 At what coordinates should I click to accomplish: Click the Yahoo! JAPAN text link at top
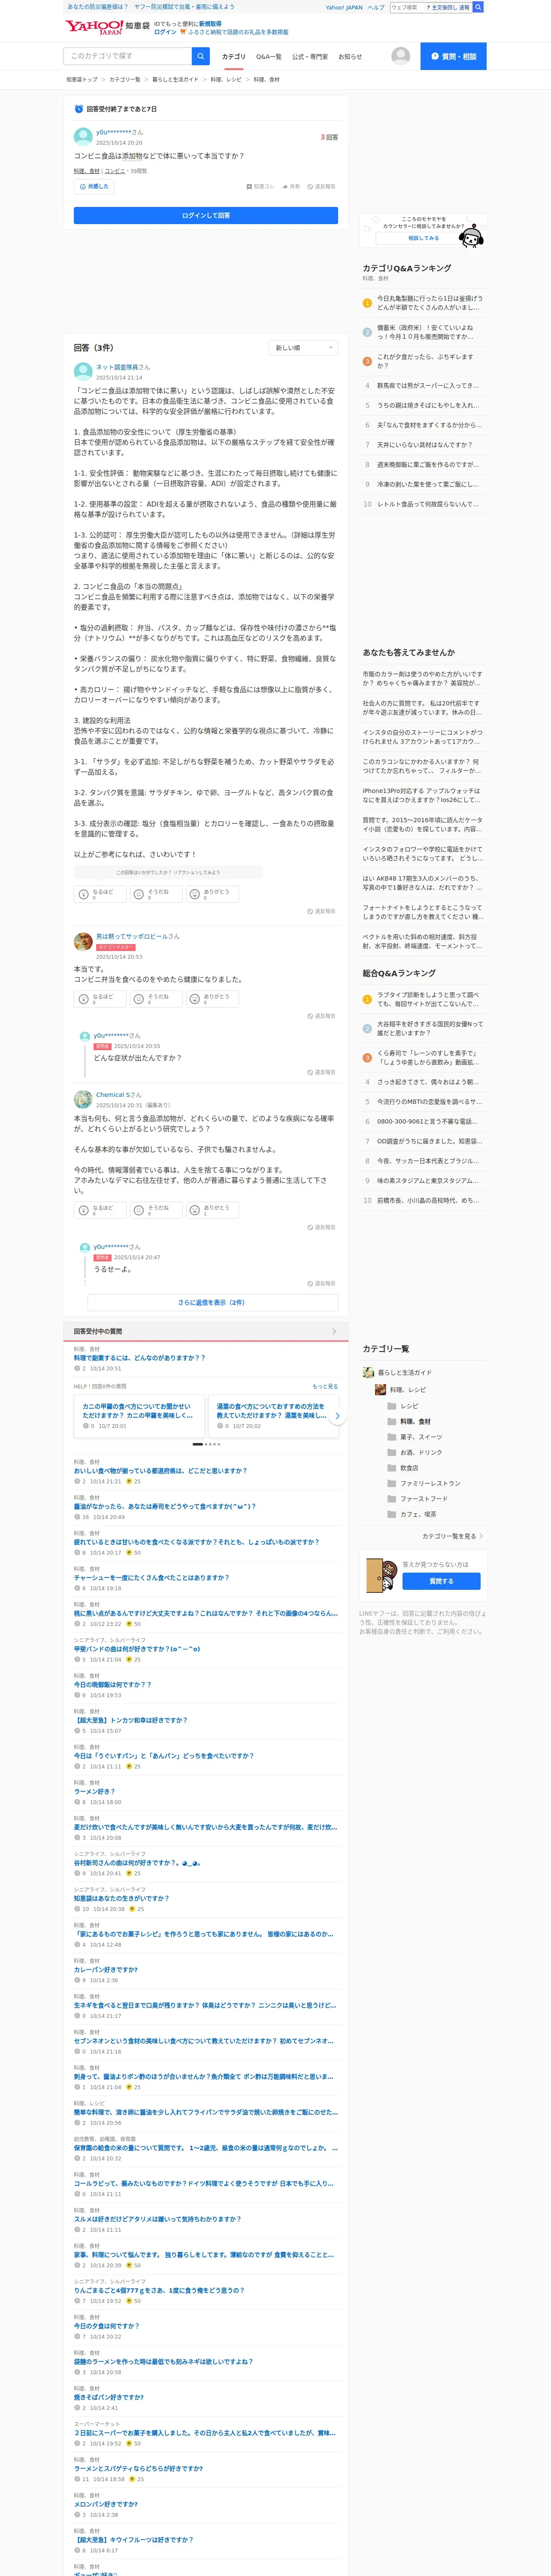(344, 7)
